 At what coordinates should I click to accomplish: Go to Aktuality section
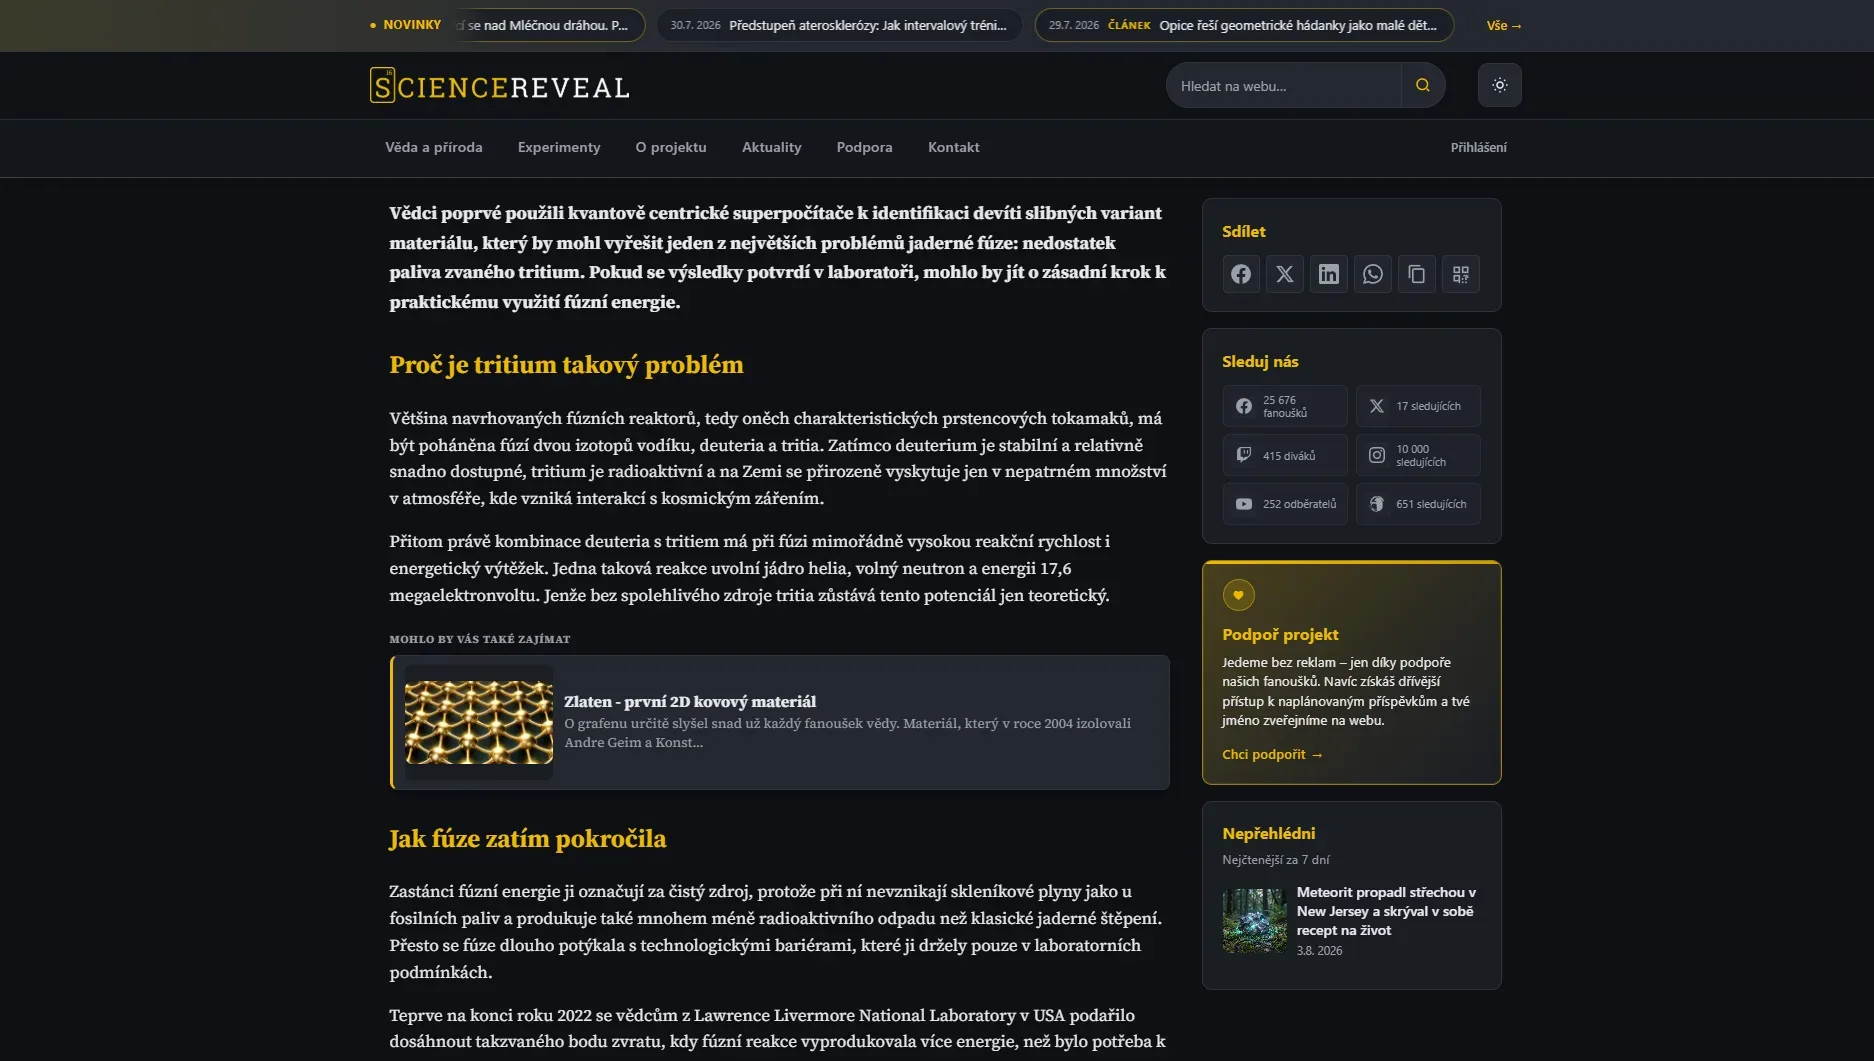(x=771, y=147)
